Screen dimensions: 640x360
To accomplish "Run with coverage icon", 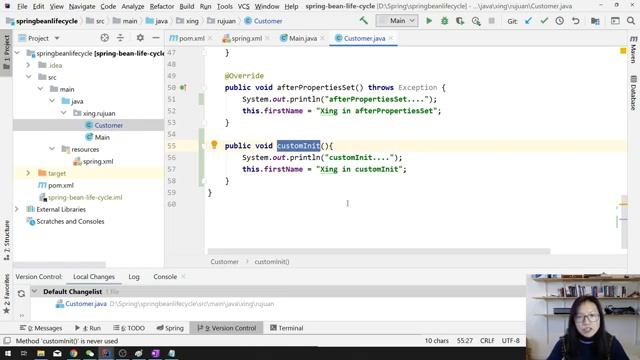I will point(460,21).
